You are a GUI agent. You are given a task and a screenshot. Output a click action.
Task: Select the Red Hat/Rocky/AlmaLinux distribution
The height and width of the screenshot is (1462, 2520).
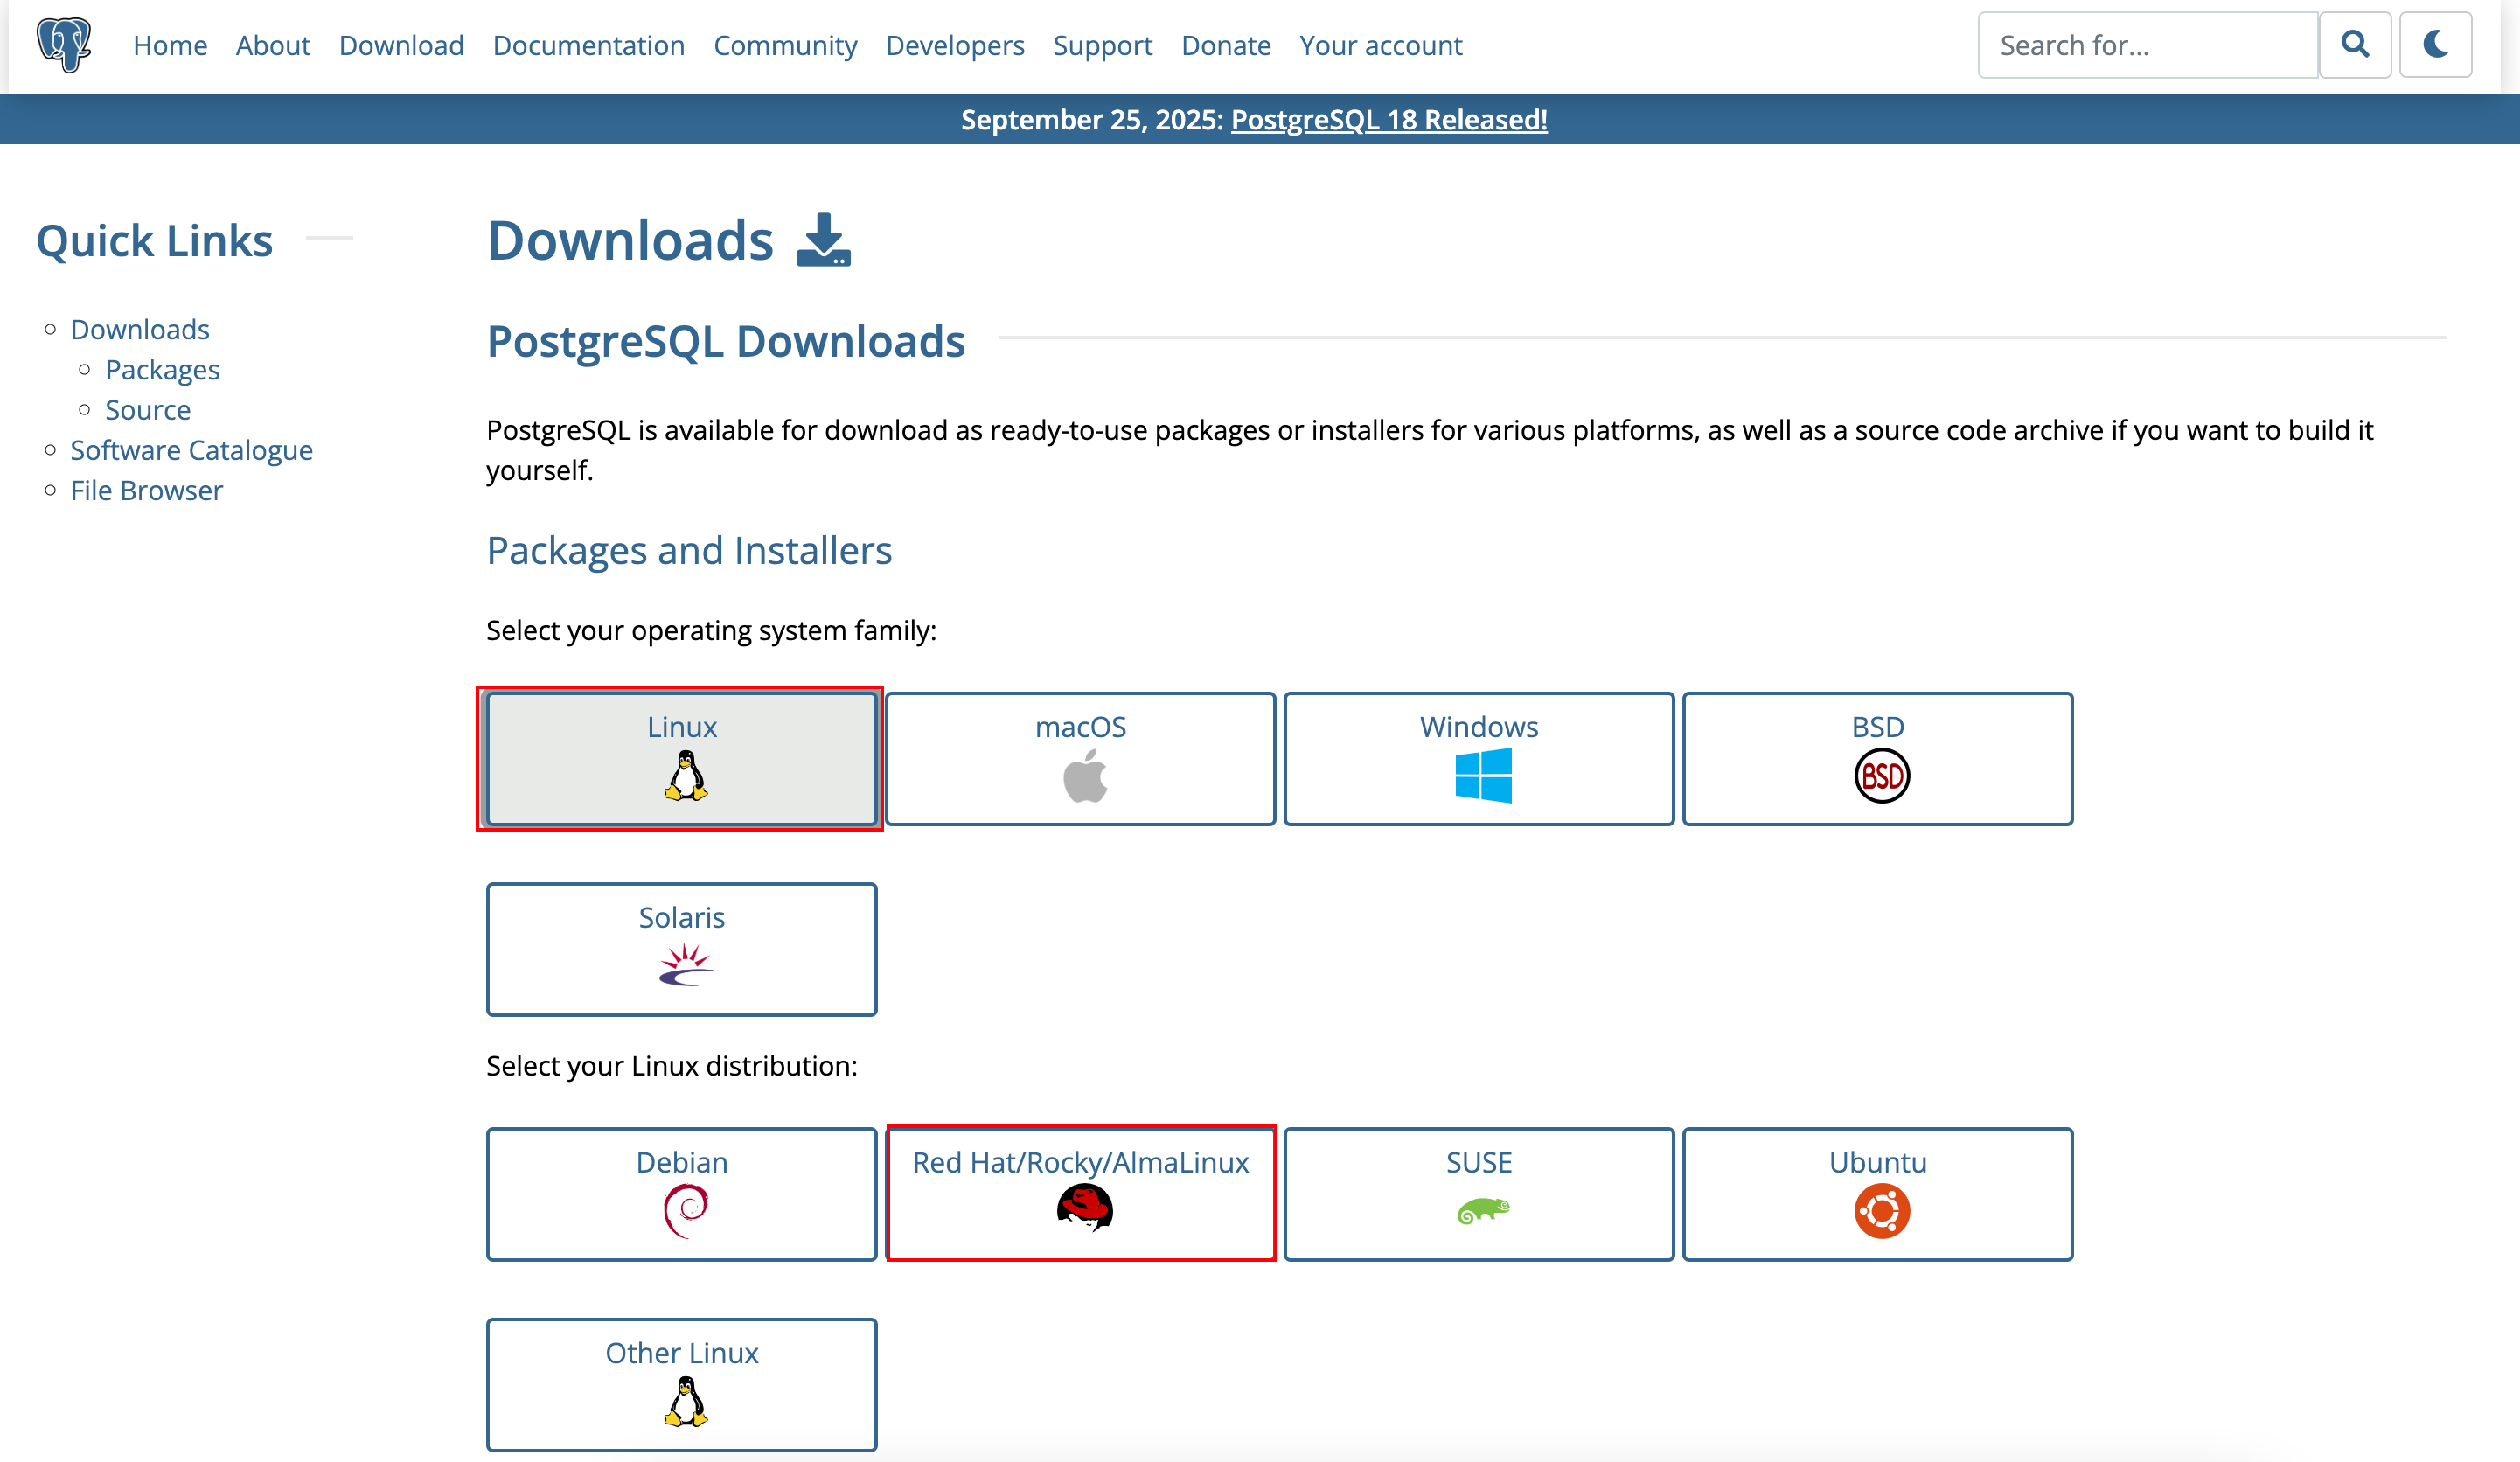[1080, 1194]
